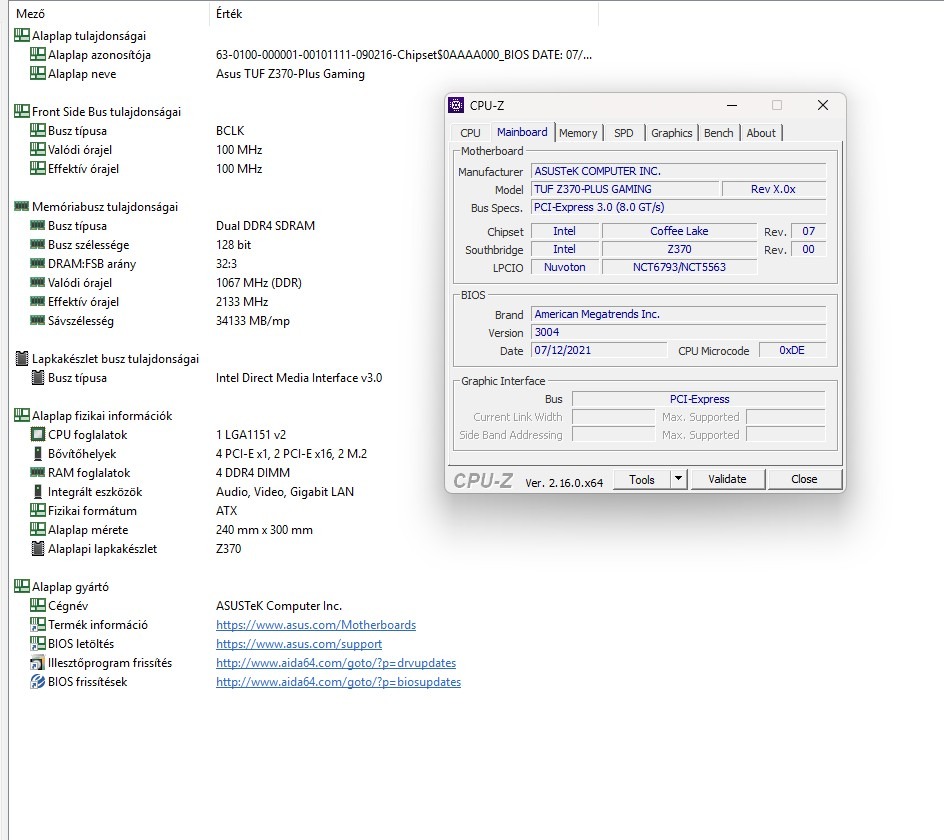This screenshot has width=944, height=840.
Task: Click the BIOS Version field 3004
Action: click(678, 332)
